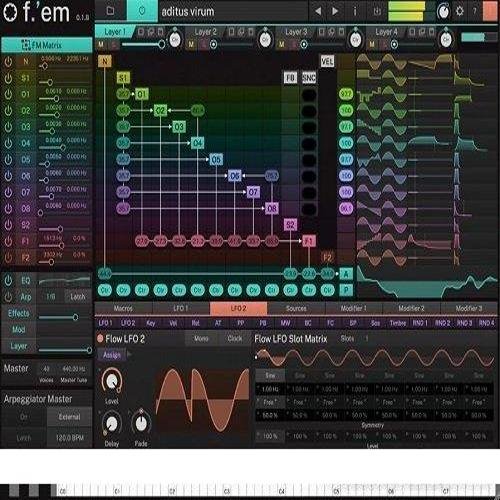The width and height of the screenshot is (500, 500).
Task: Select the VEL matrix column header
Action: point(327,61)
